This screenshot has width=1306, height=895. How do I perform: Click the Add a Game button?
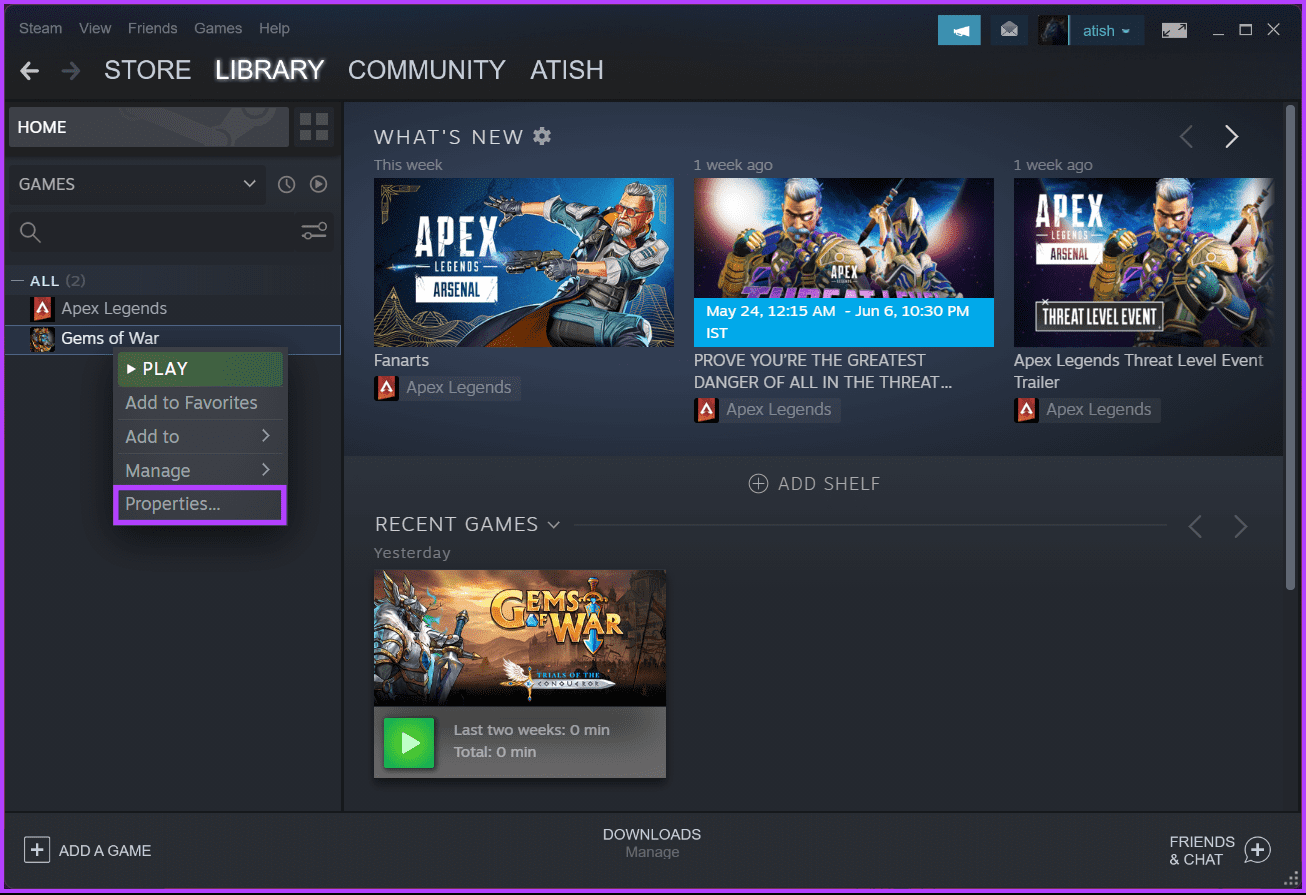[88, 850]
